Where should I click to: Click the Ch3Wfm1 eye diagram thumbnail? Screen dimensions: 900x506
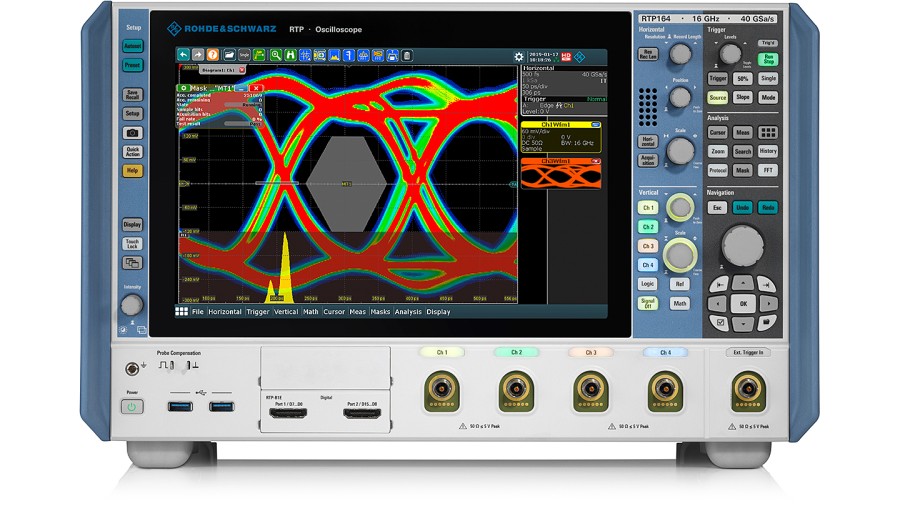click(559, 175)
